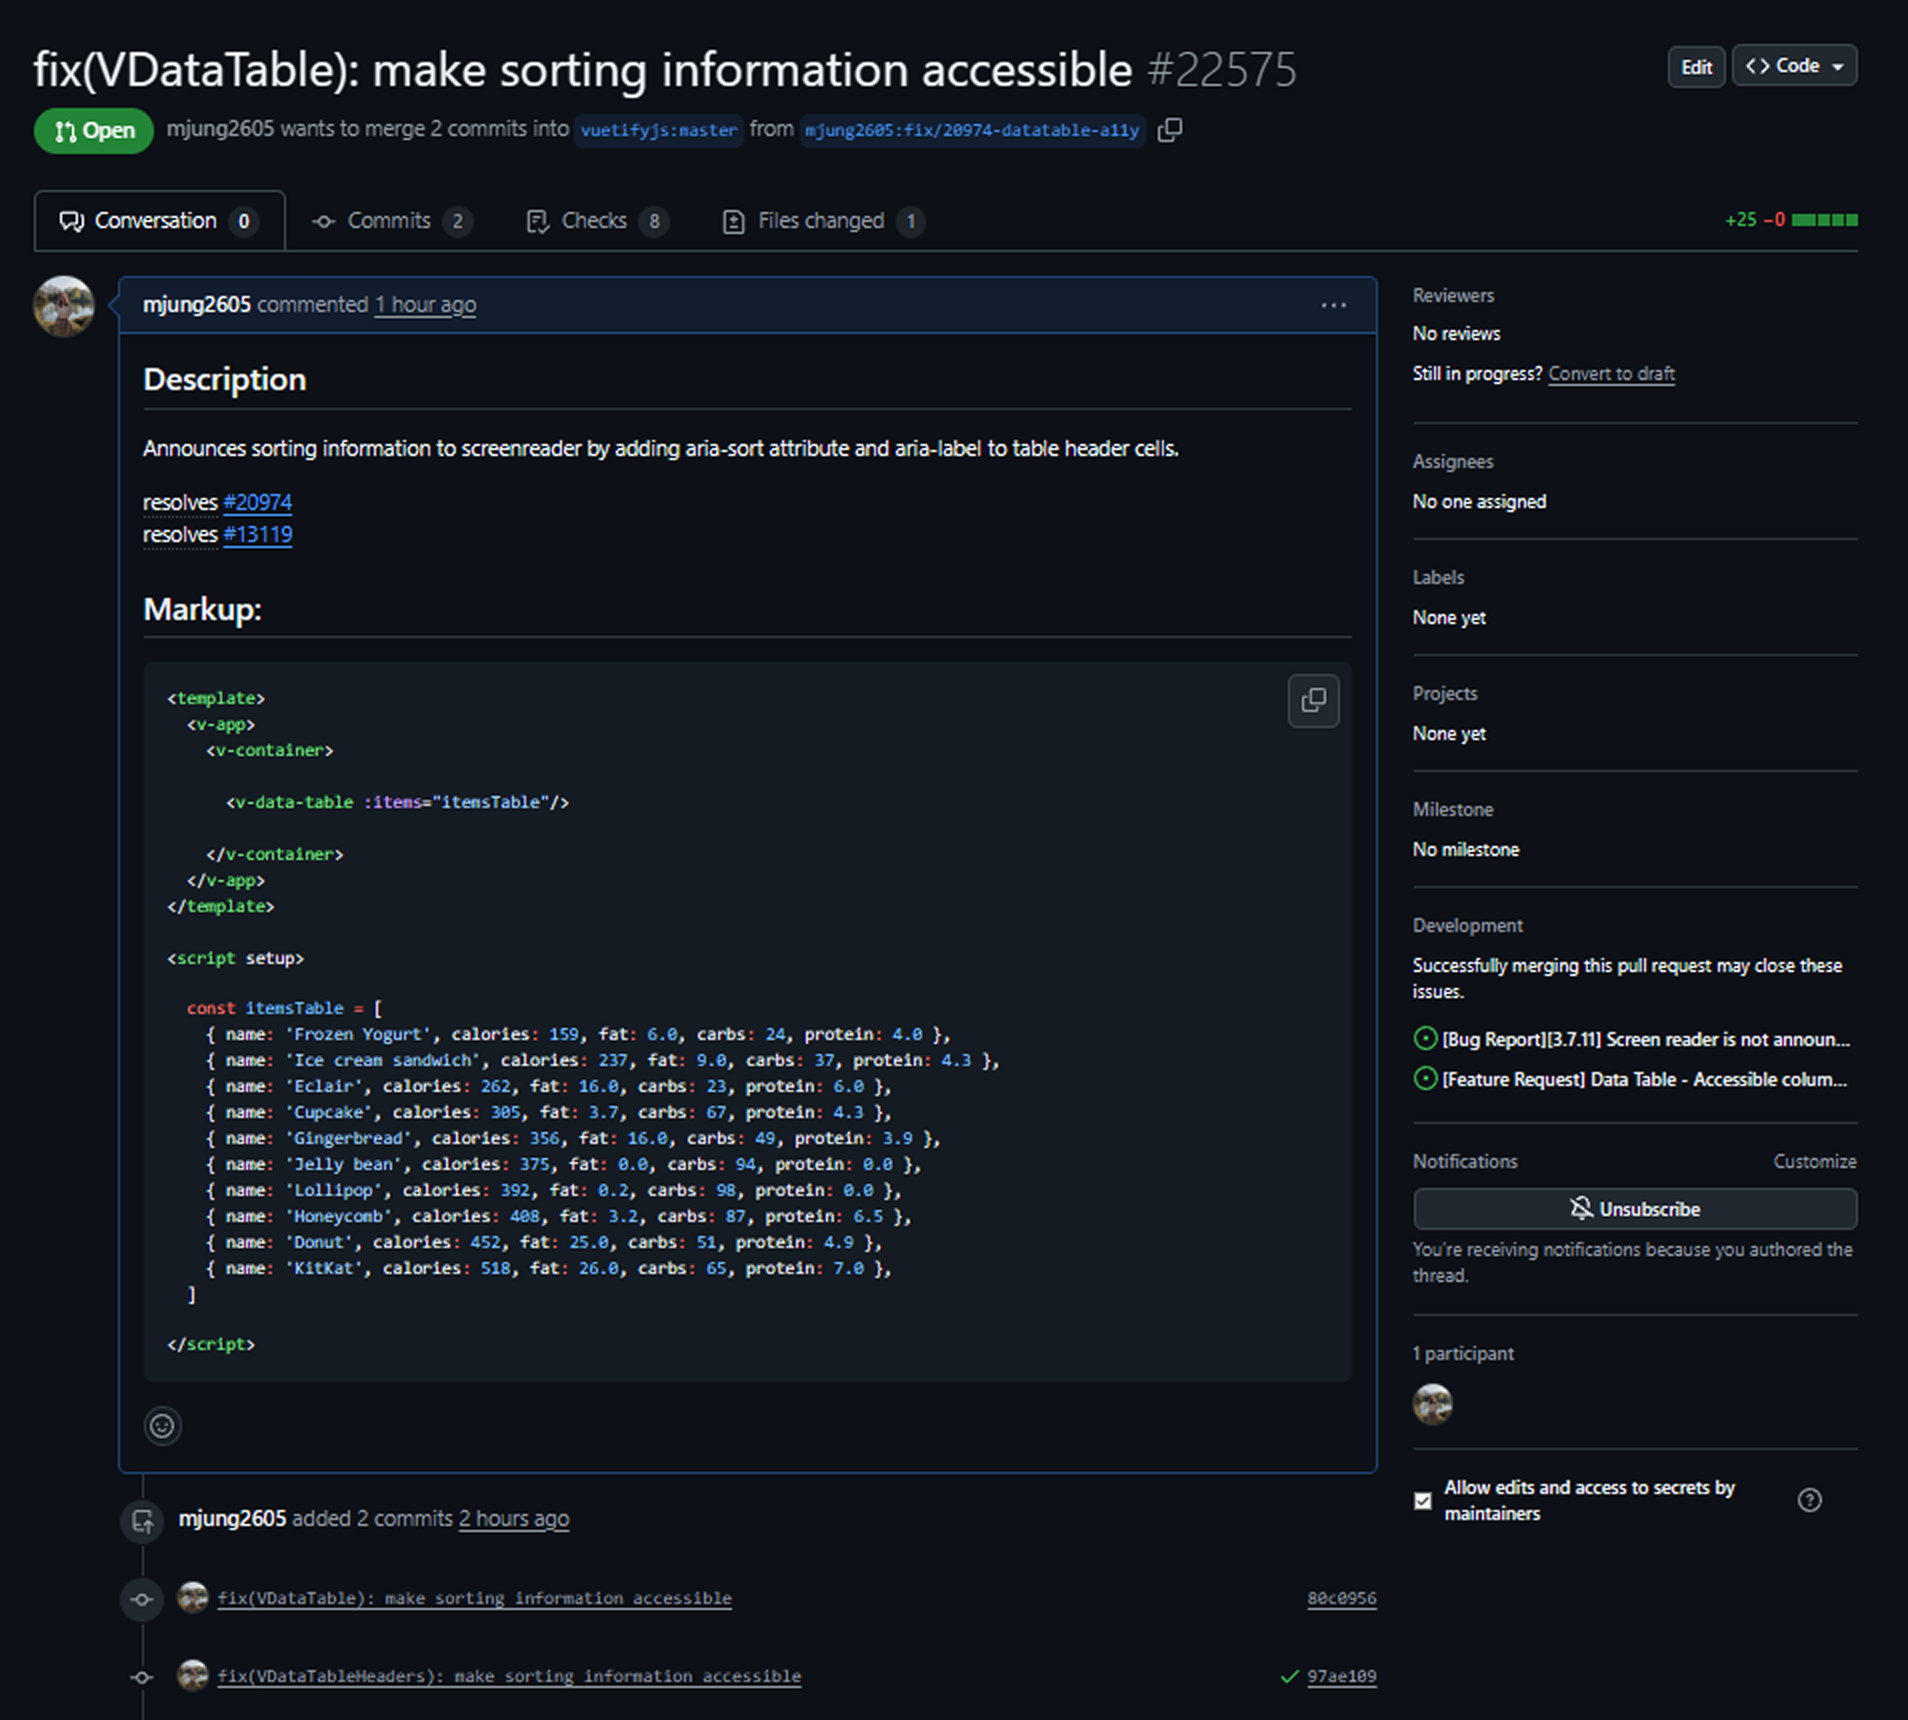Click the Milestone section heading
1908x1720 pixels.
pyautogui.click(x=1453, y=809)
